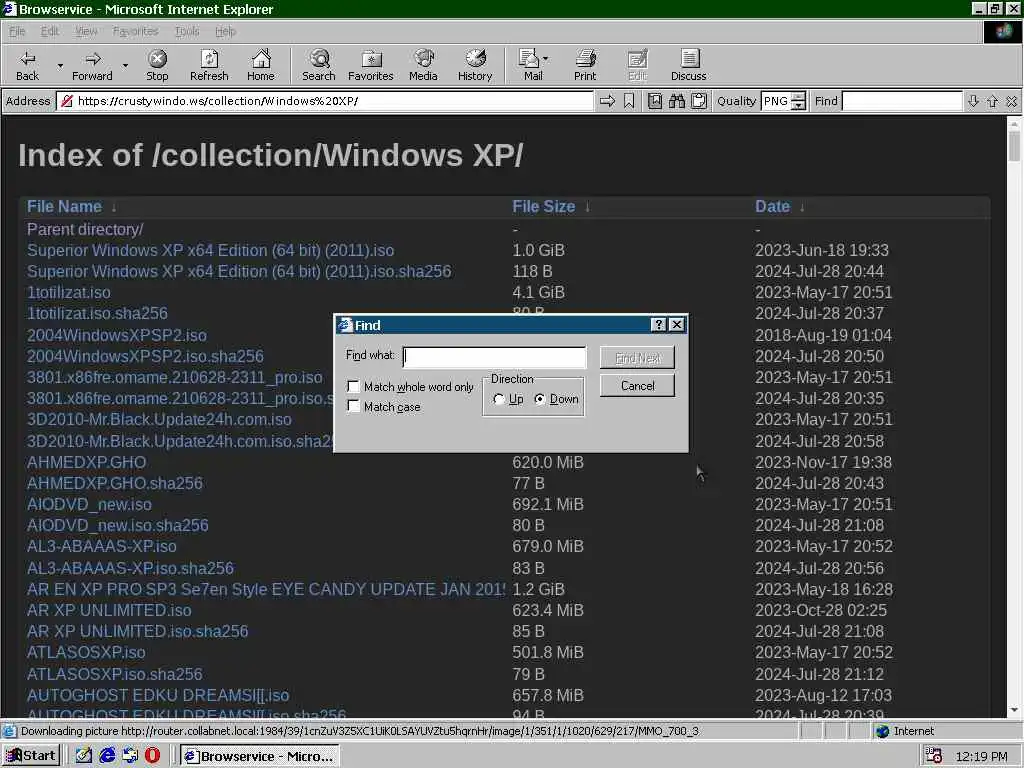Open the Back button history dropdown arrow
Image resolution: width=1024 pixels, height=768 pixels.
pos(59,65)
